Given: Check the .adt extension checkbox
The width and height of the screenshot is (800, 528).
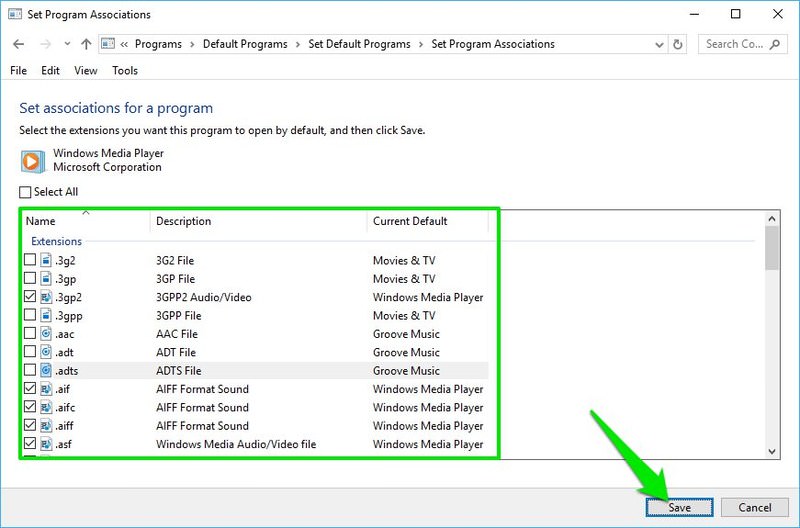Looking at the screenshot, I should [x=30, y=351].
